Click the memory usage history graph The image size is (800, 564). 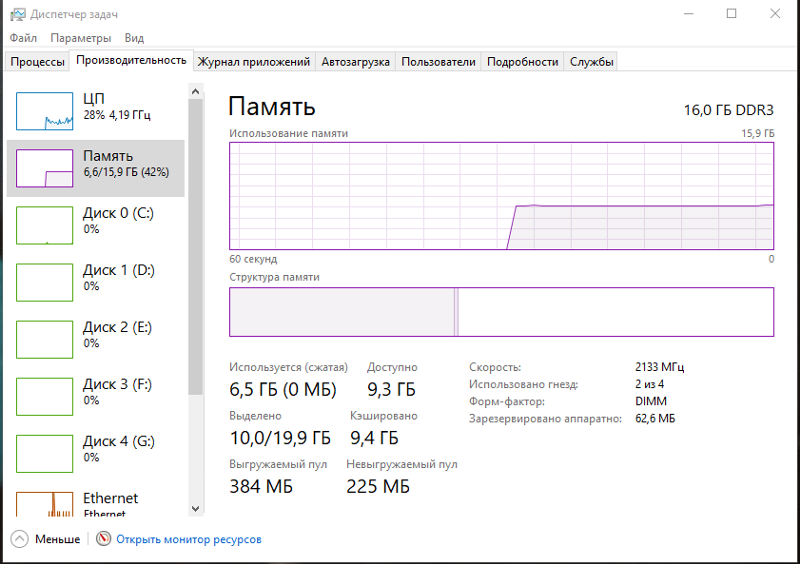pyautogui.click(x=502, y=196)
